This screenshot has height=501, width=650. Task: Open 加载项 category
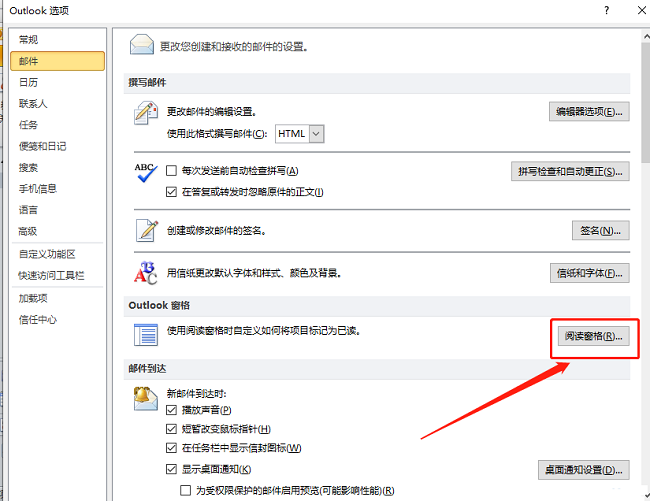(x=57, y=298)
